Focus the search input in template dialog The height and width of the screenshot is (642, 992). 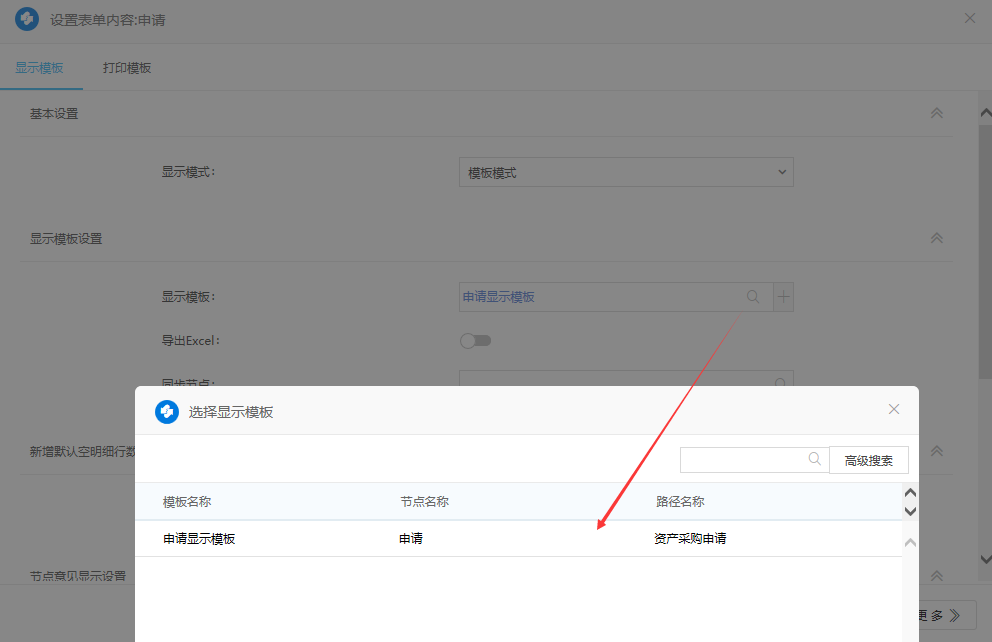742,459
